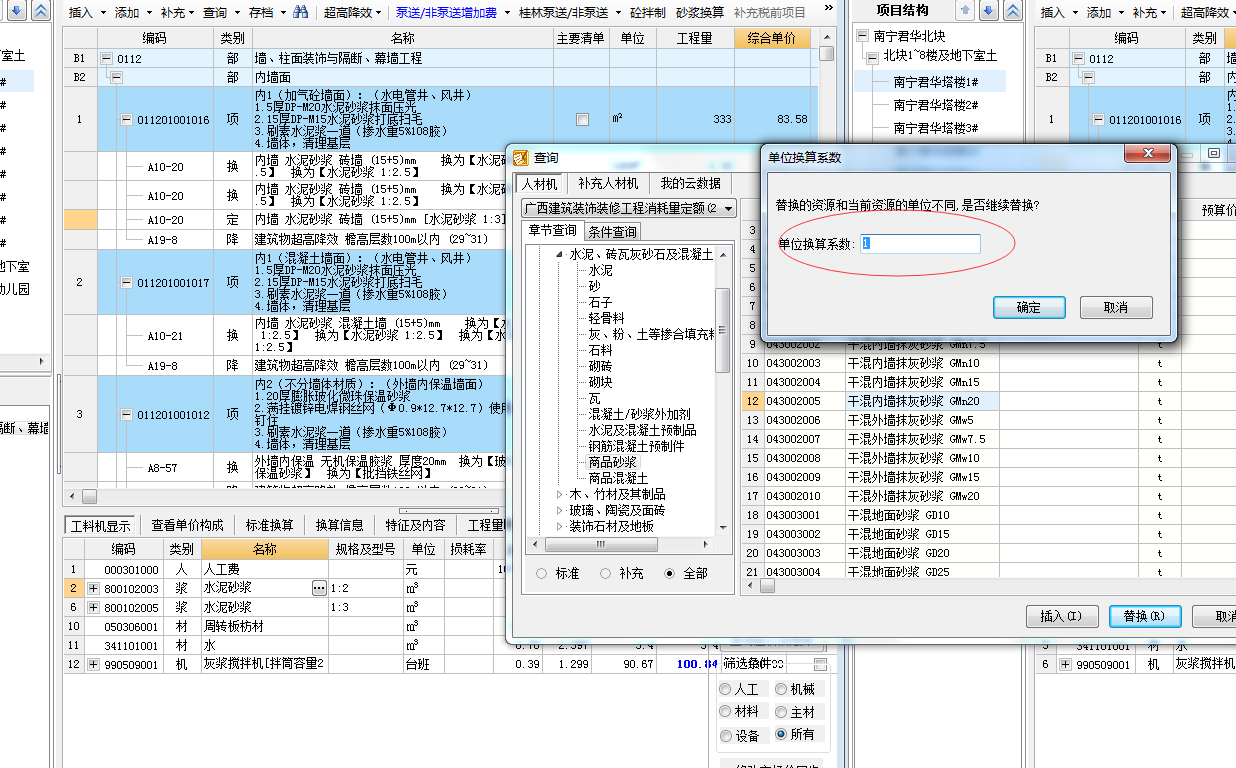
Task: Click the 插入(I) button in 查询 dialog
Action: (x=1062, y=616)
